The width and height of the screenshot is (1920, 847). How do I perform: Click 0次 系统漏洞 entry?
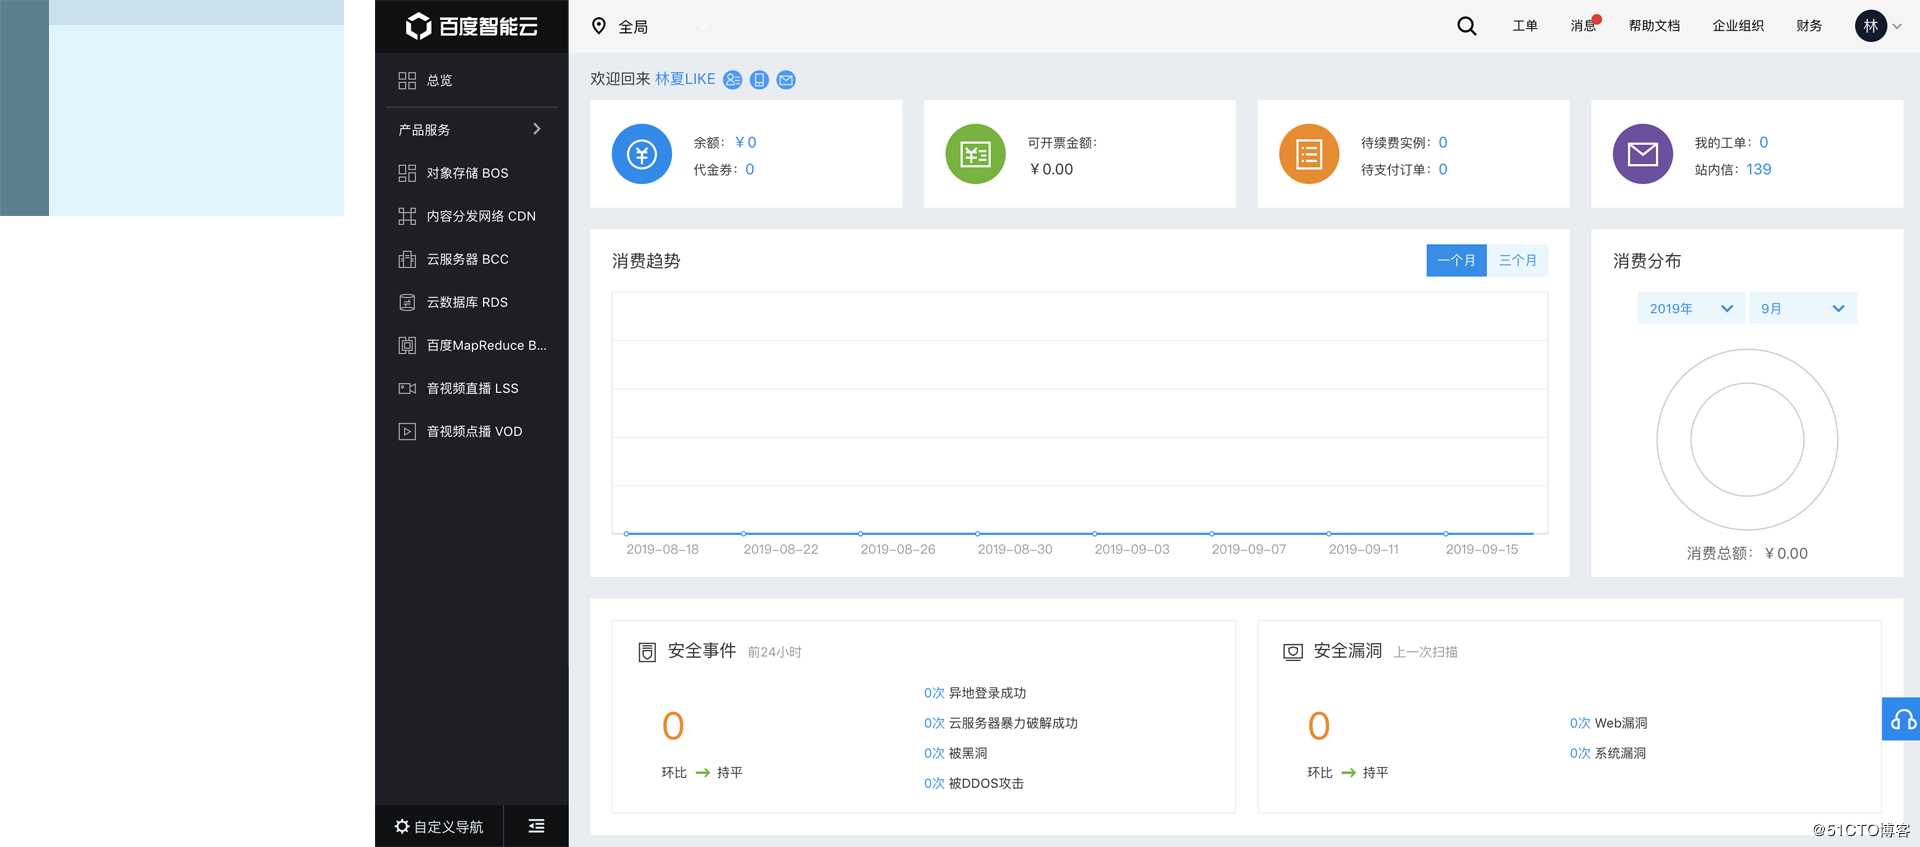(x=1608, y=753)
